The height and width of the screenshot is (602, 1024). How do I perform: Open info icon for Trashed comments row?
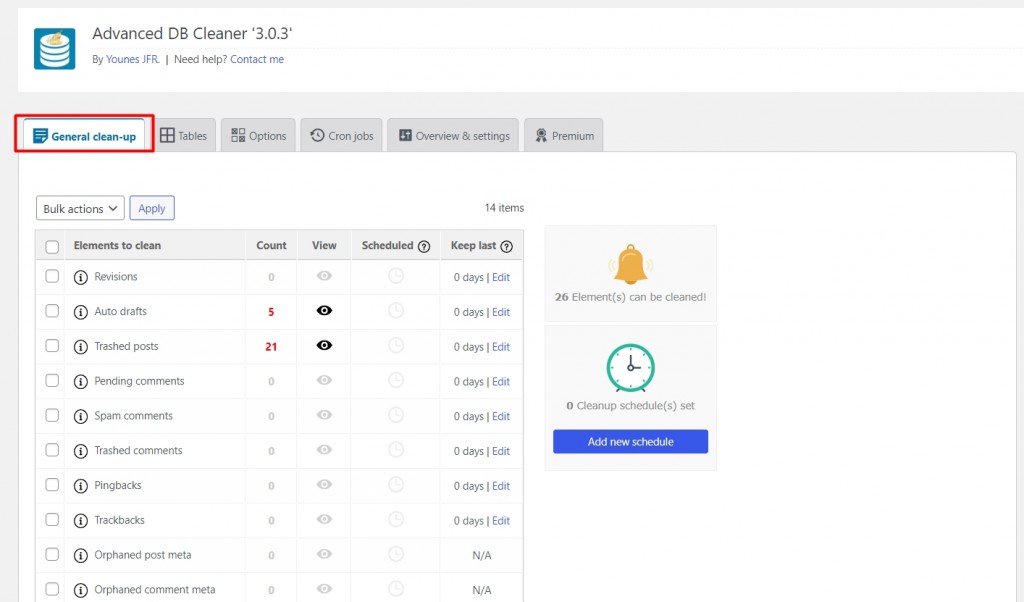pos(80,451)
